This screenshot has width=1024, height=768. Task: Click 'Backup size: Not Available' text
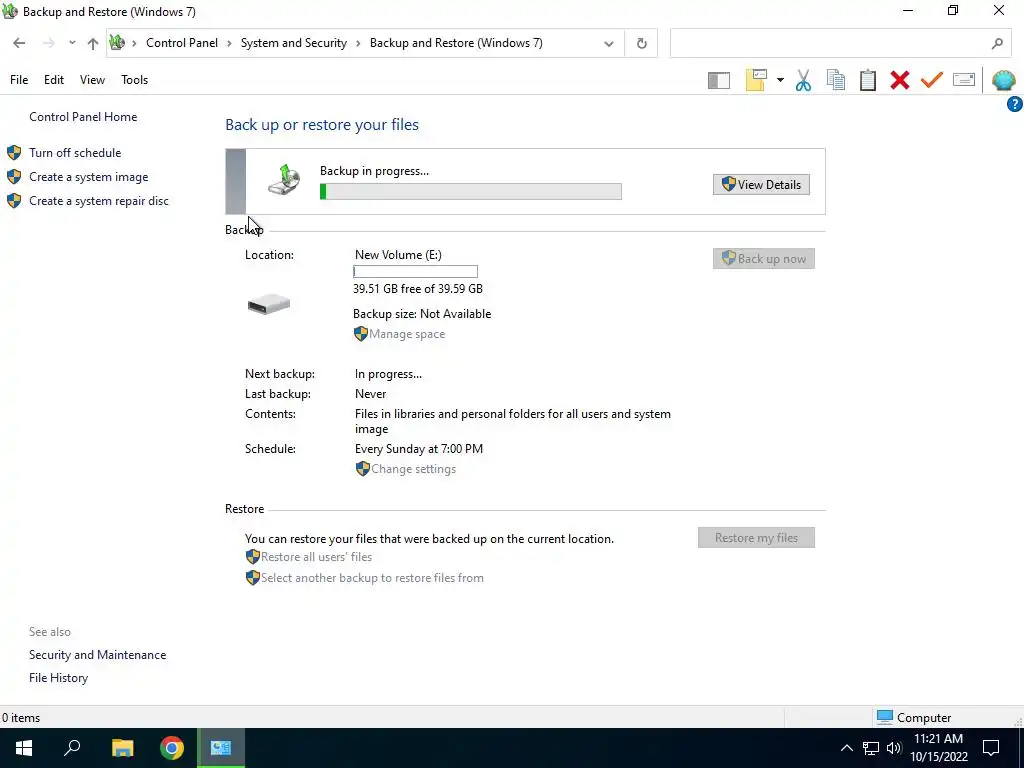(x=422, y=314)
